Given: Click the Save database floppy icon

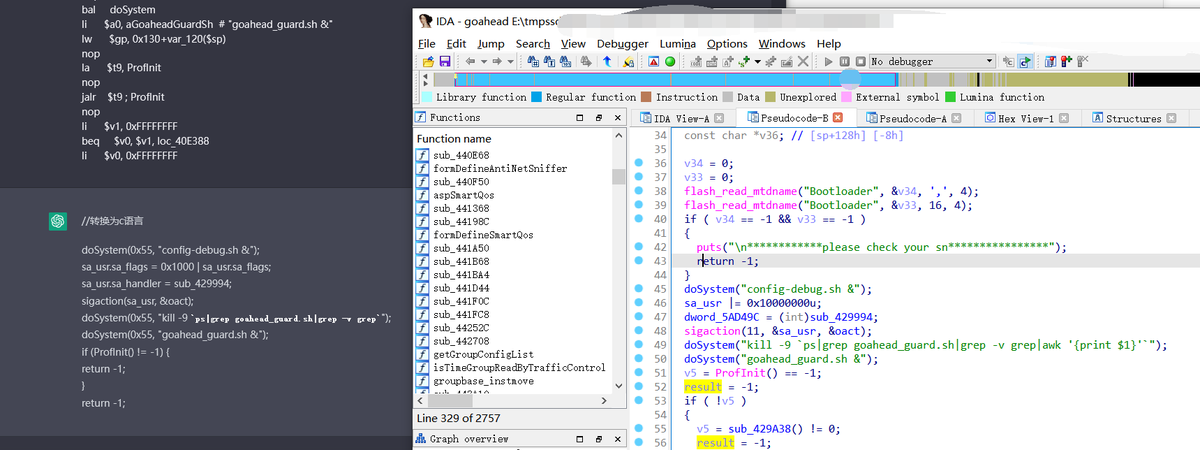Looking at the screenshot, I should click(445, 62).
